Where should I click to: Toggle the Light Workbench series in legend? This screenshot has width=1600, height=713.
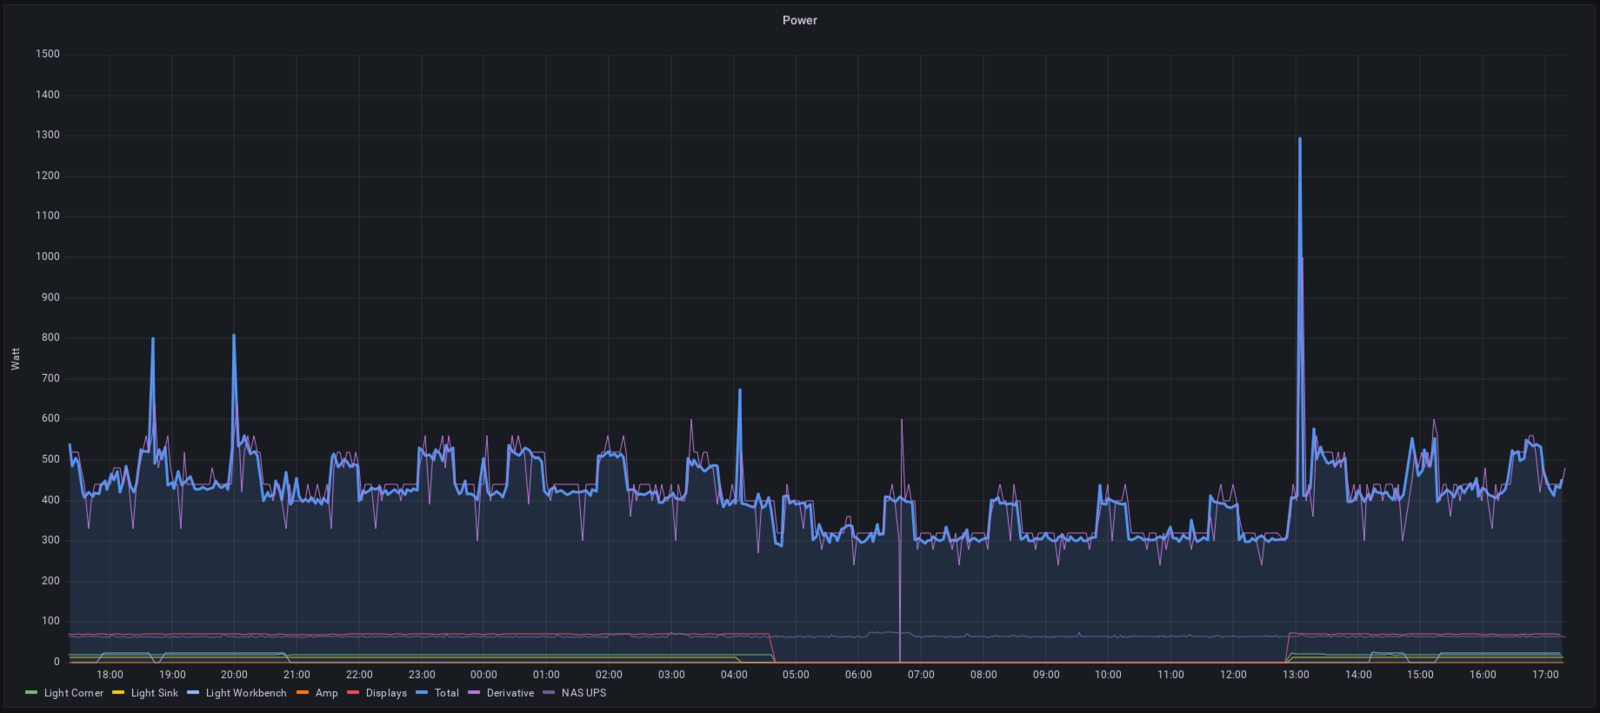[x=246, y=693]
